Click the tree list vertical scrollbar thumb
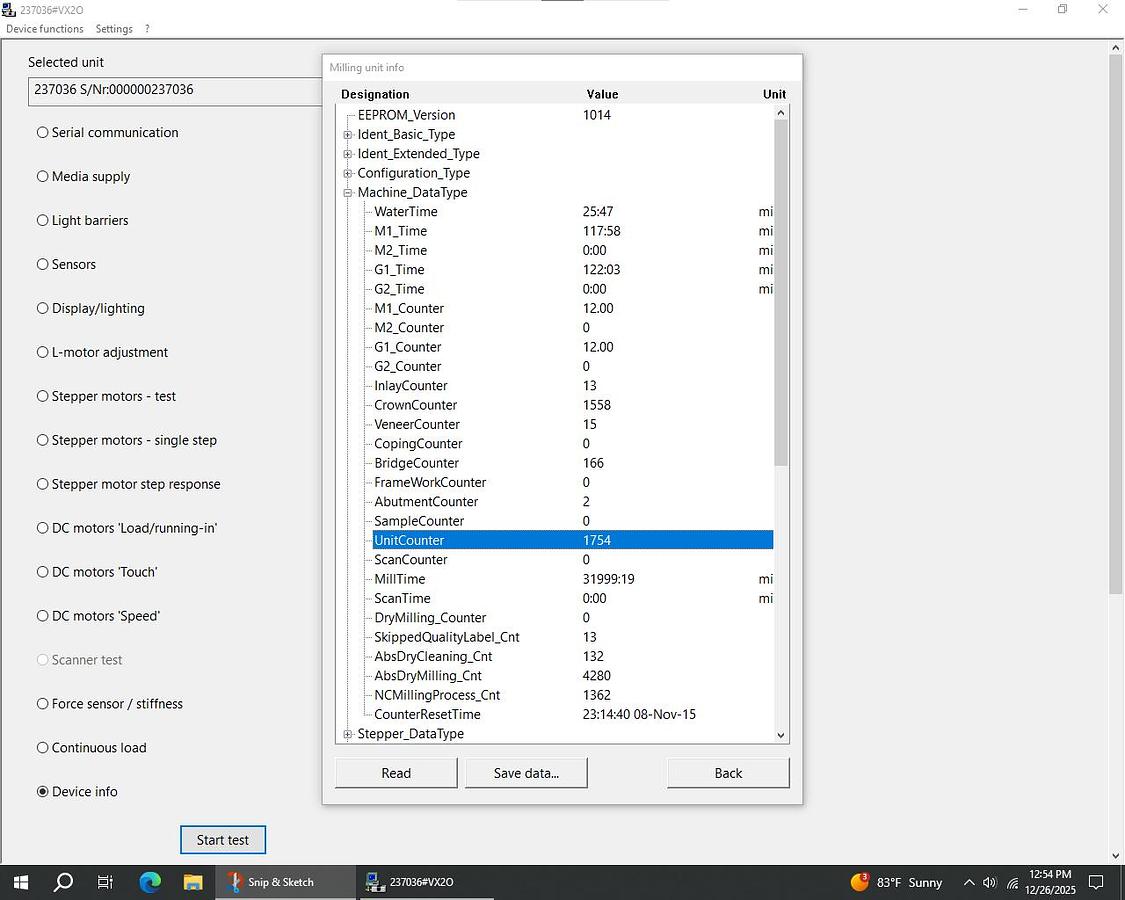 tap(781, 290)
